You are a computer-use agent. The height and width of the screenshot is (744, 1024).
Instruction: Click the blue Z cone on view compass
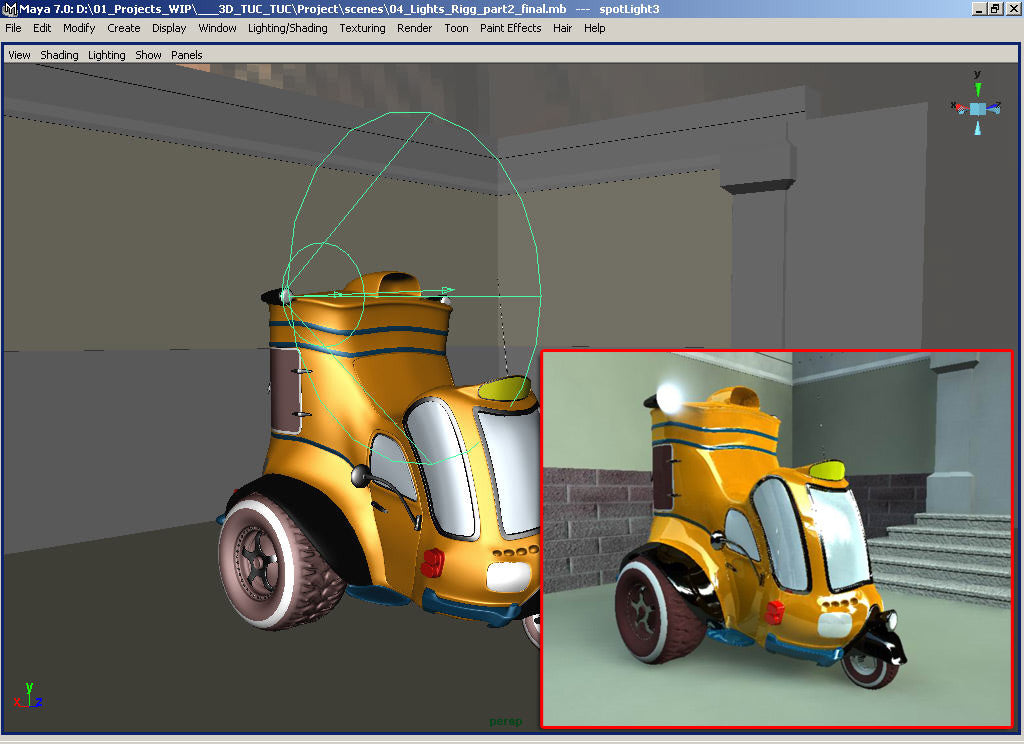[994, 108]
